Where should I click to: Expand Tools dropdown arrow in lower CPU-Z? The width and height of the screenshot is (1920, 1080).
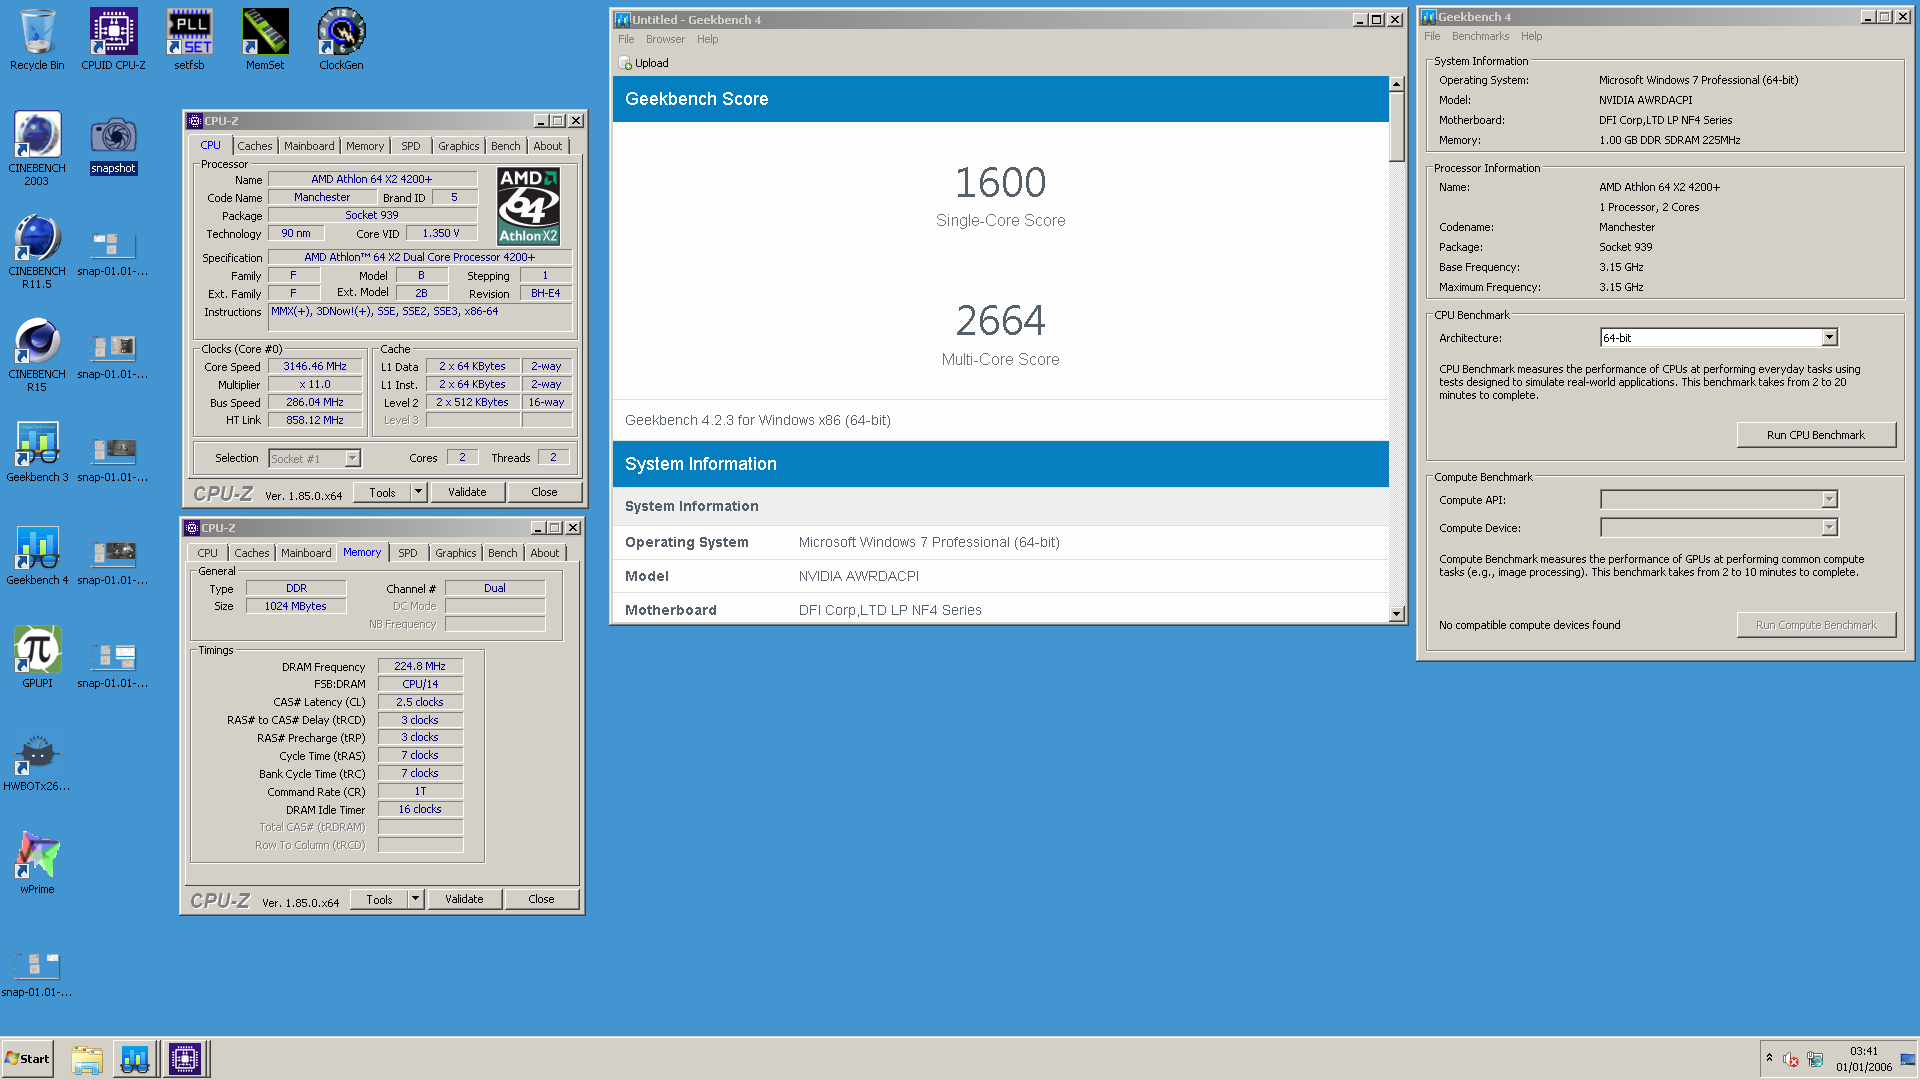coord(416,899)
